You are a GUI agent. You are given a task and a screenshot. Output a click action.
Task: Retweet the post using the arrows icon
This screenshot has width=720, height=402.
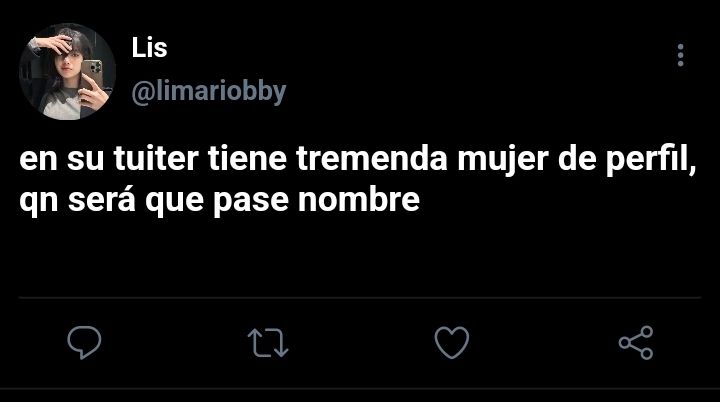268,343
